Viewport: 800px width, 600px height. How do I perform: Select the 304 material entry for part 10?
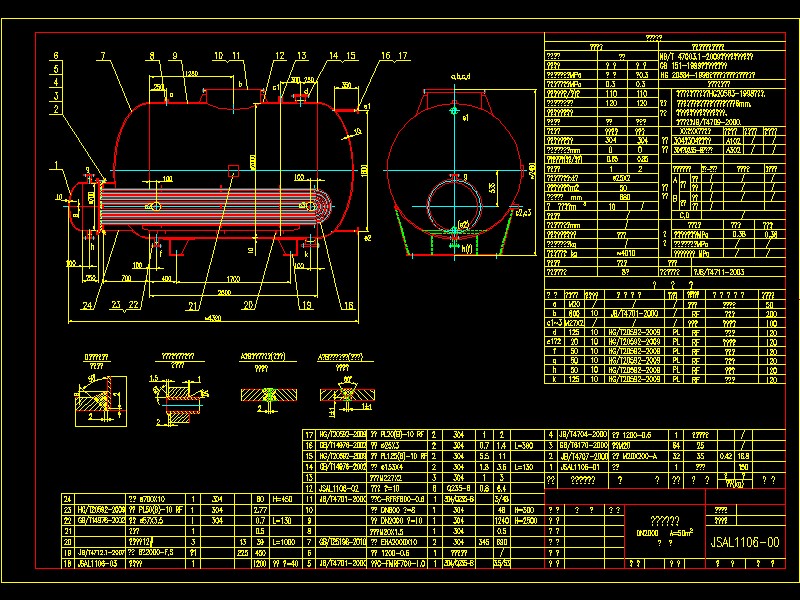[x=457, y=510]
